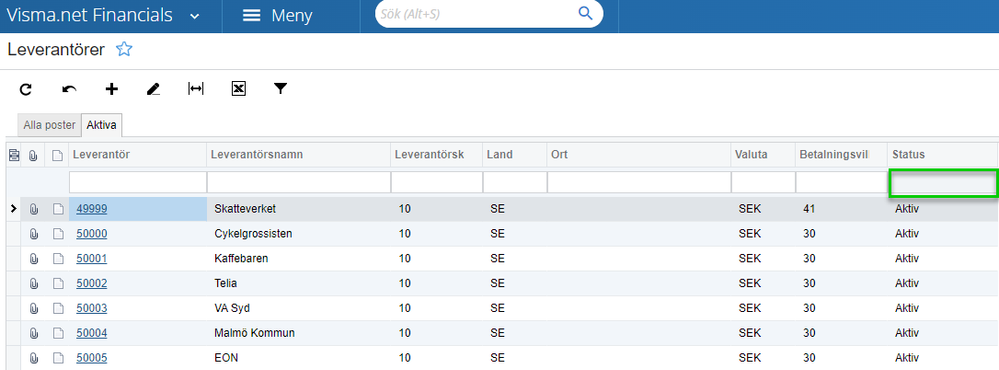Click the Ort column filter field
The image size is (999, 370).
point(639,182)
